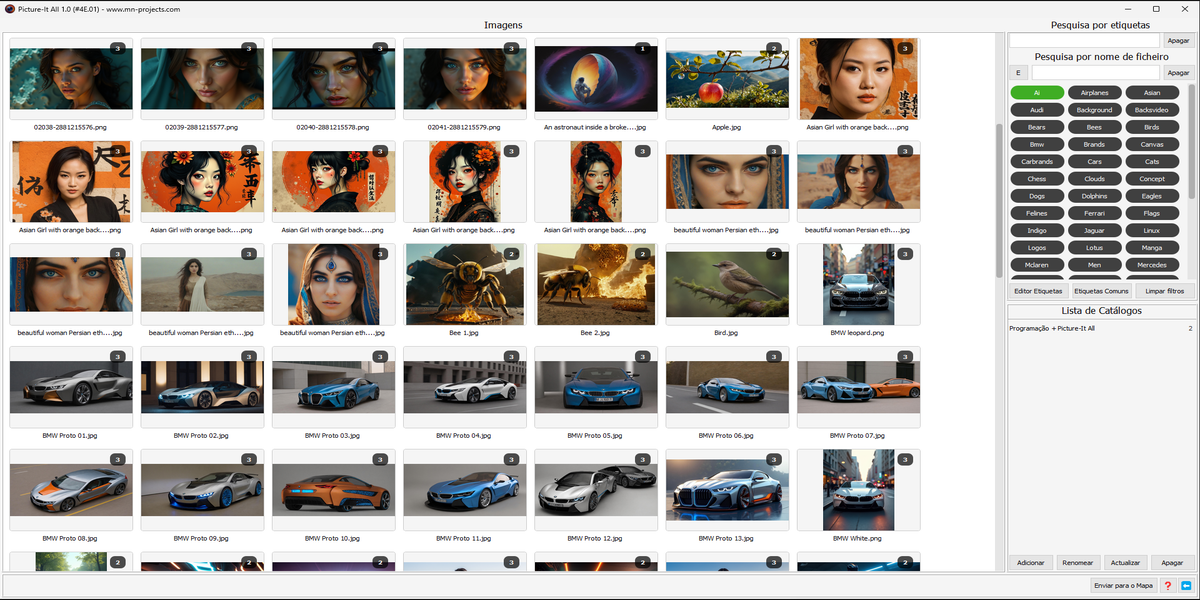Choose the Ferrari tag
This screenshot has width=1200, height=600.
(1095, 213)
